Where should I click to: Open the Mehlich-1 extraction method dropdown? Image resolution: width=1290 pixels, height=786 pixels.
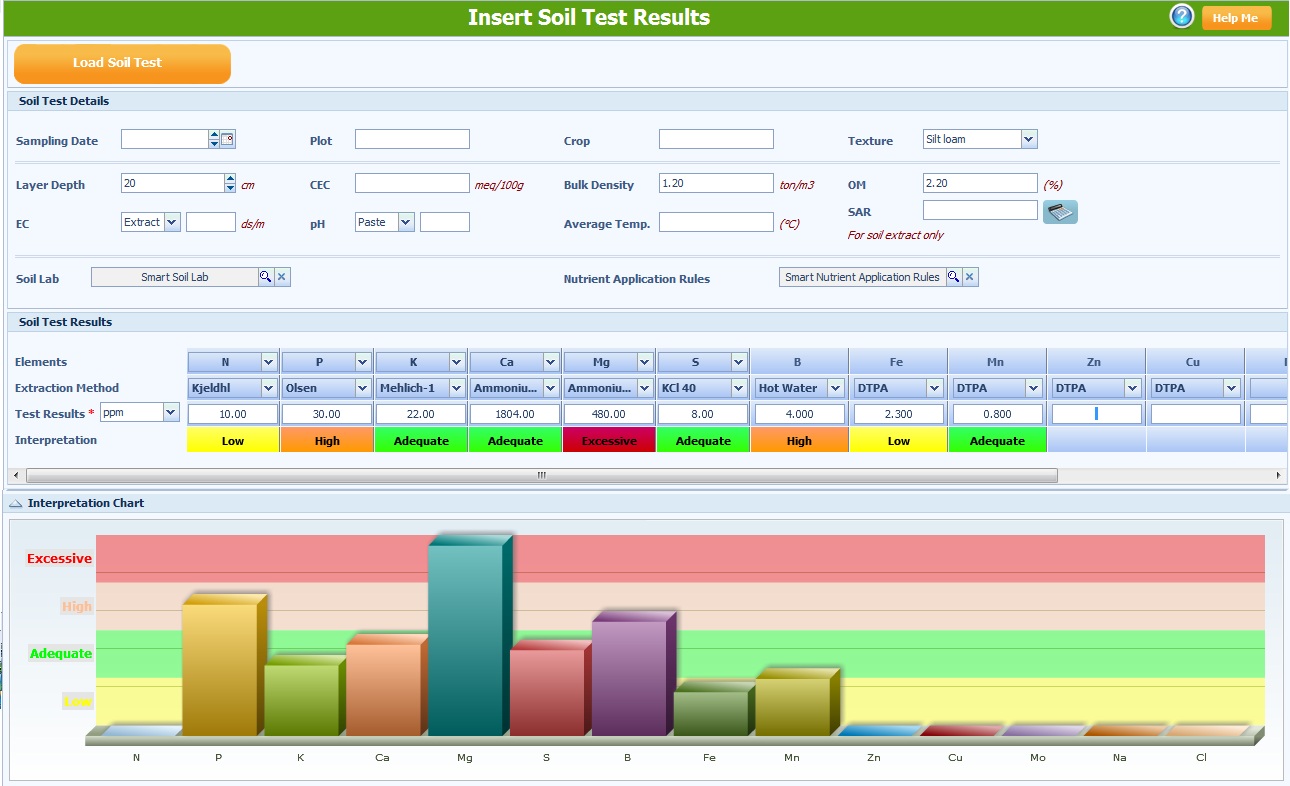(x=456, y=388)
